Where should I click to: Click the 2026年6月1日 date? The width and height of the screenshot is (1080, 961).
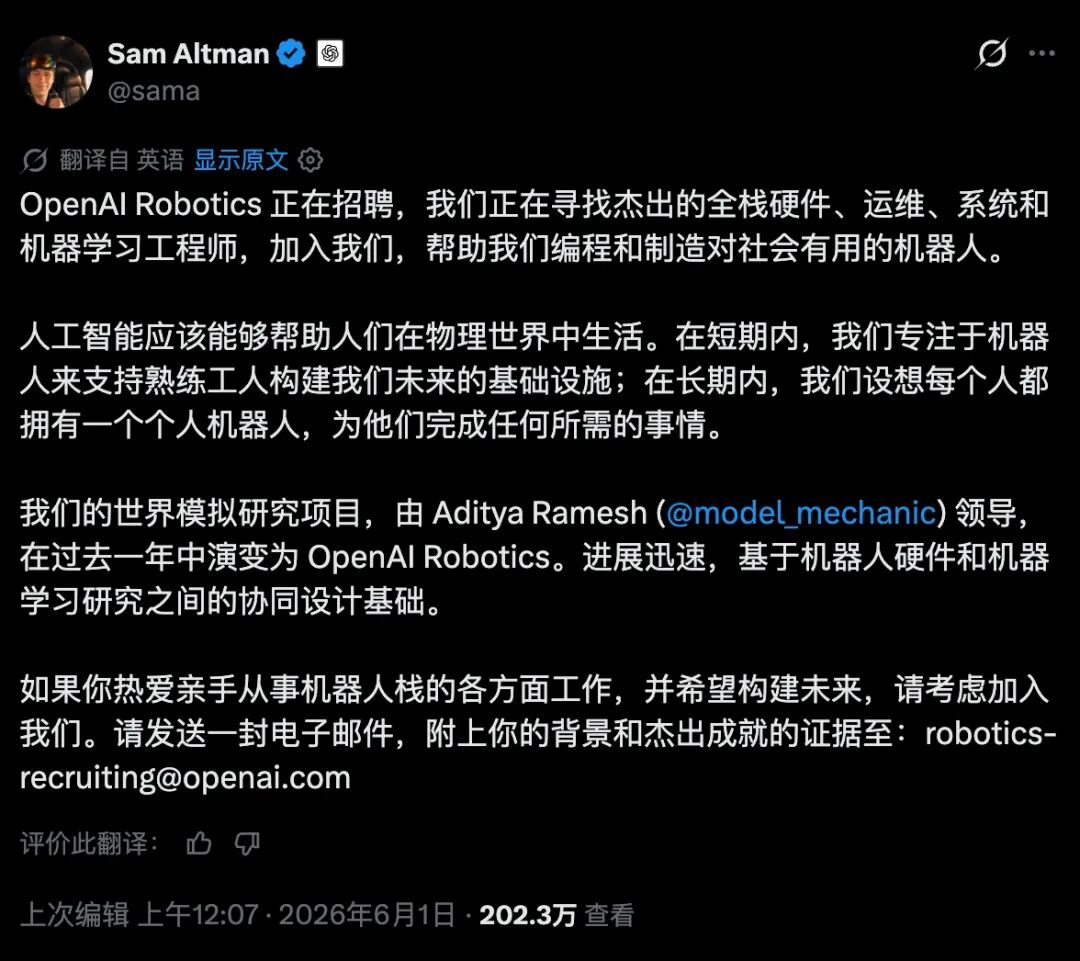click(x=366, y=915)
